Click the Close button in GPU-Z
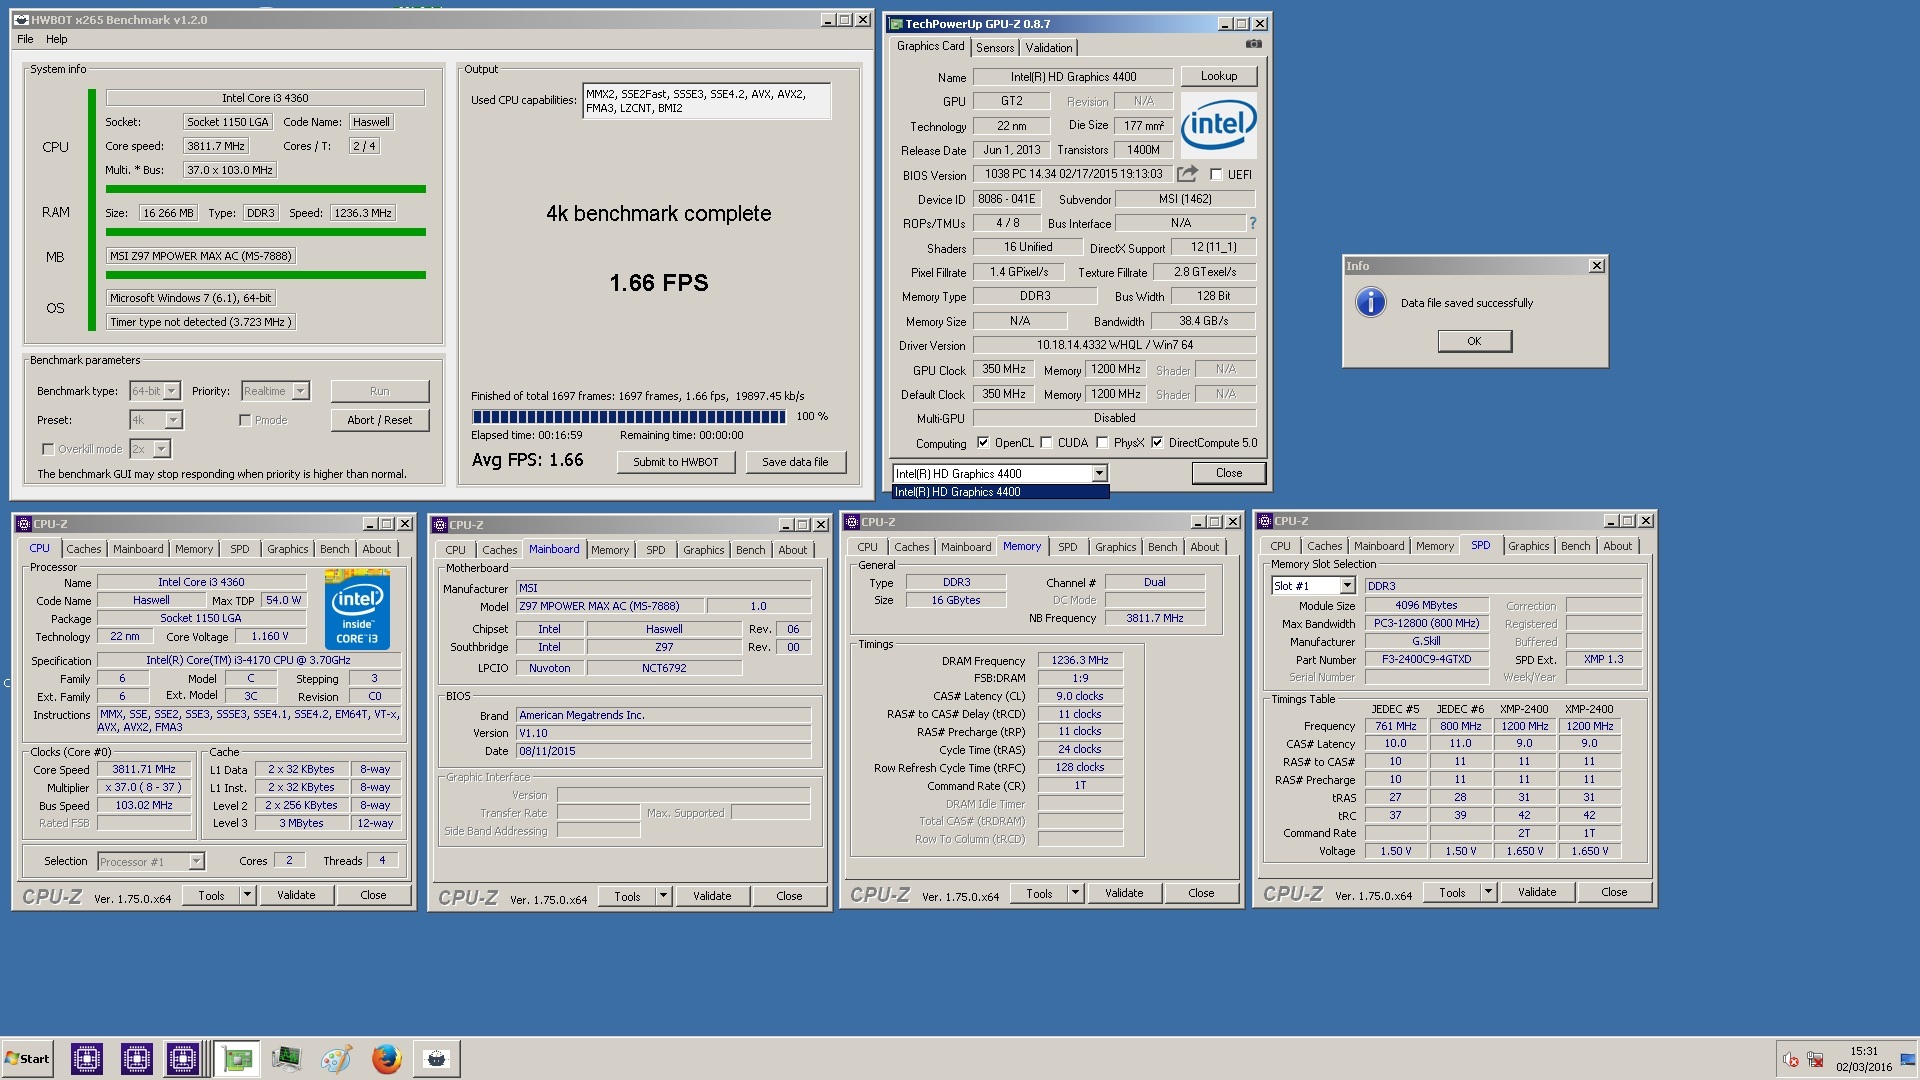Image resolution: width=1920 pixels, height=1080 pixels. click(x=1229, y=473)
